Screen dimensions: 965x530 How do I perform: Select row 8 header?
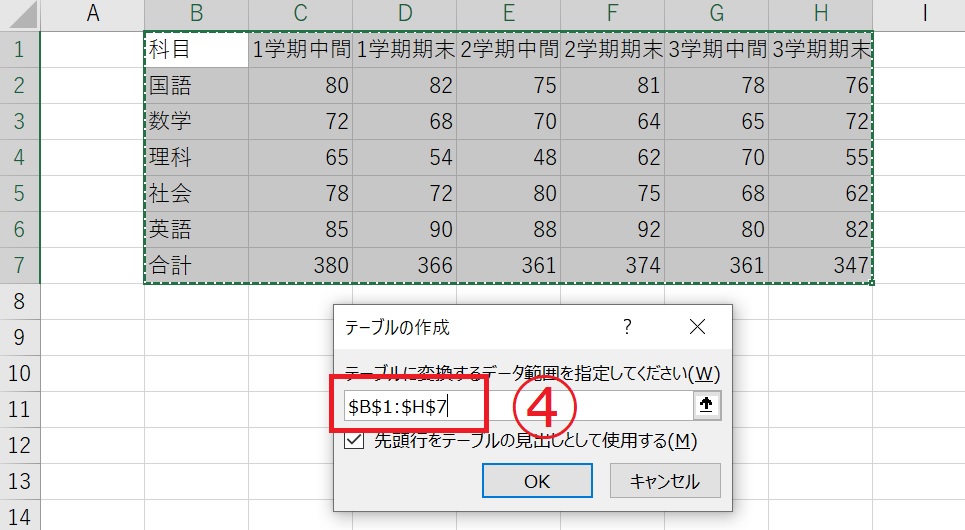[x=20, y=301]
